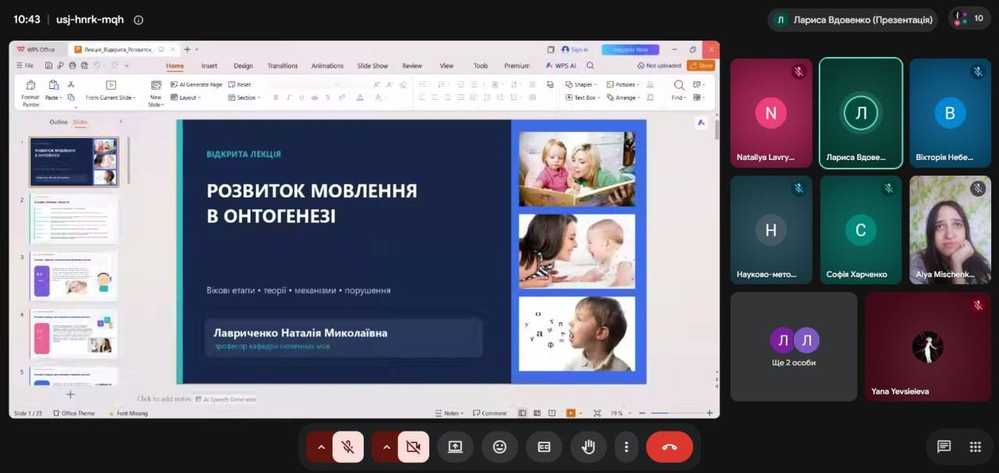Click the WPS AI tab
Image resolution: width=999 pixels, height=473 pixels.
click(x=561, y=66)
